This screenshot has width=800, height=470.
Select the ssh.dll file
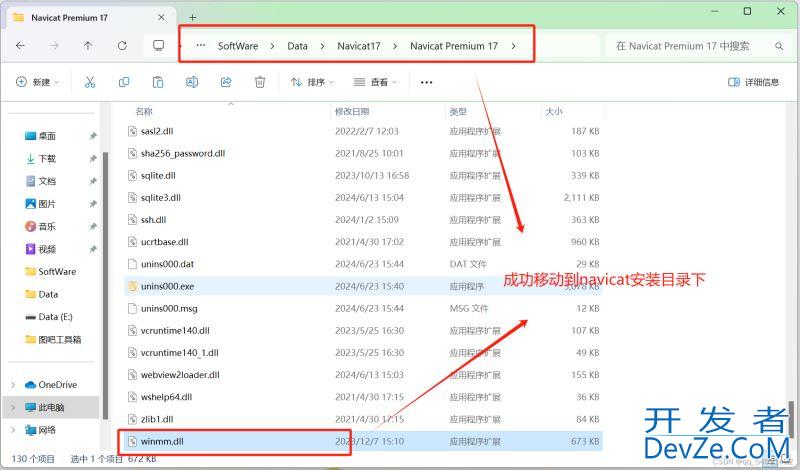(154, 220)
